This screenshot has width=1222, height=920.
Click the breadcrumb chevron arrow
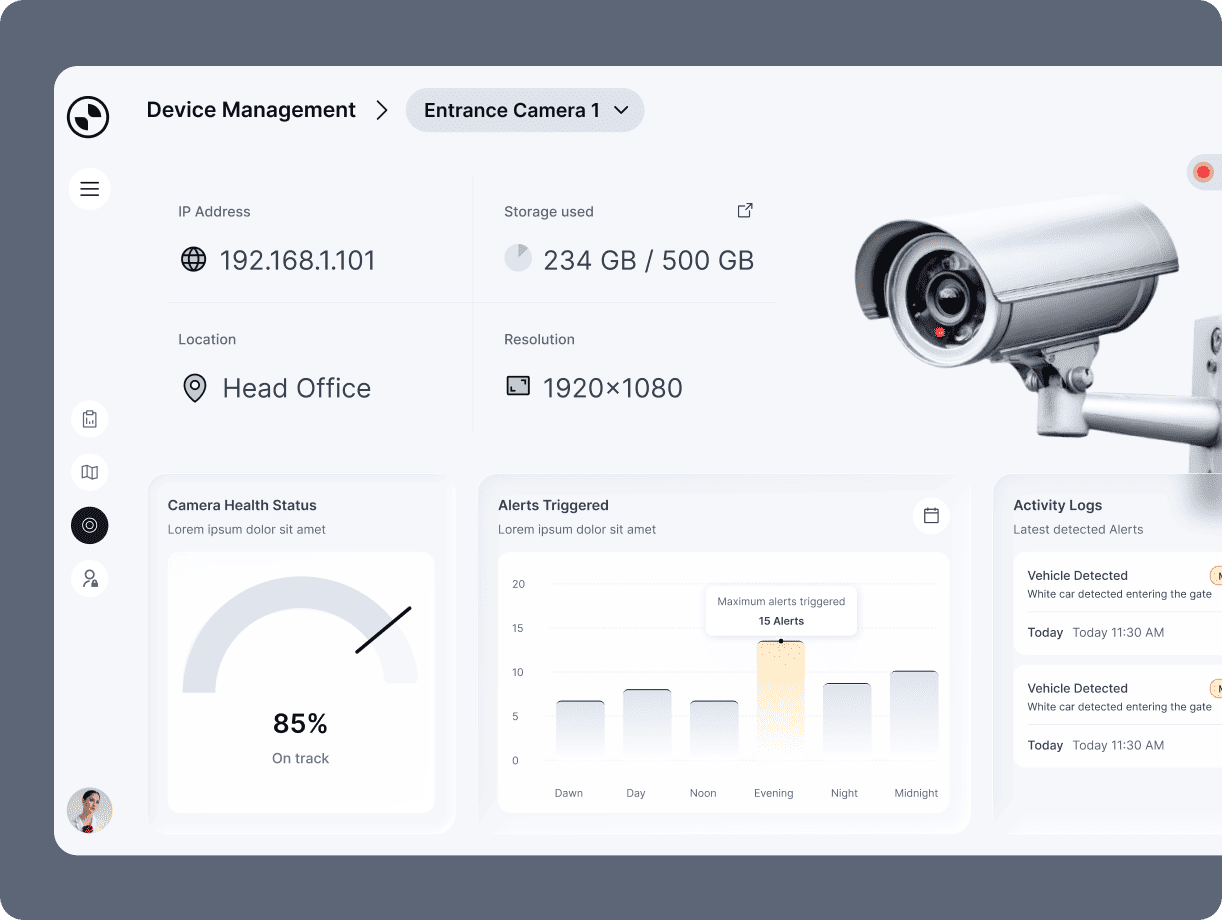pos(381,110)
